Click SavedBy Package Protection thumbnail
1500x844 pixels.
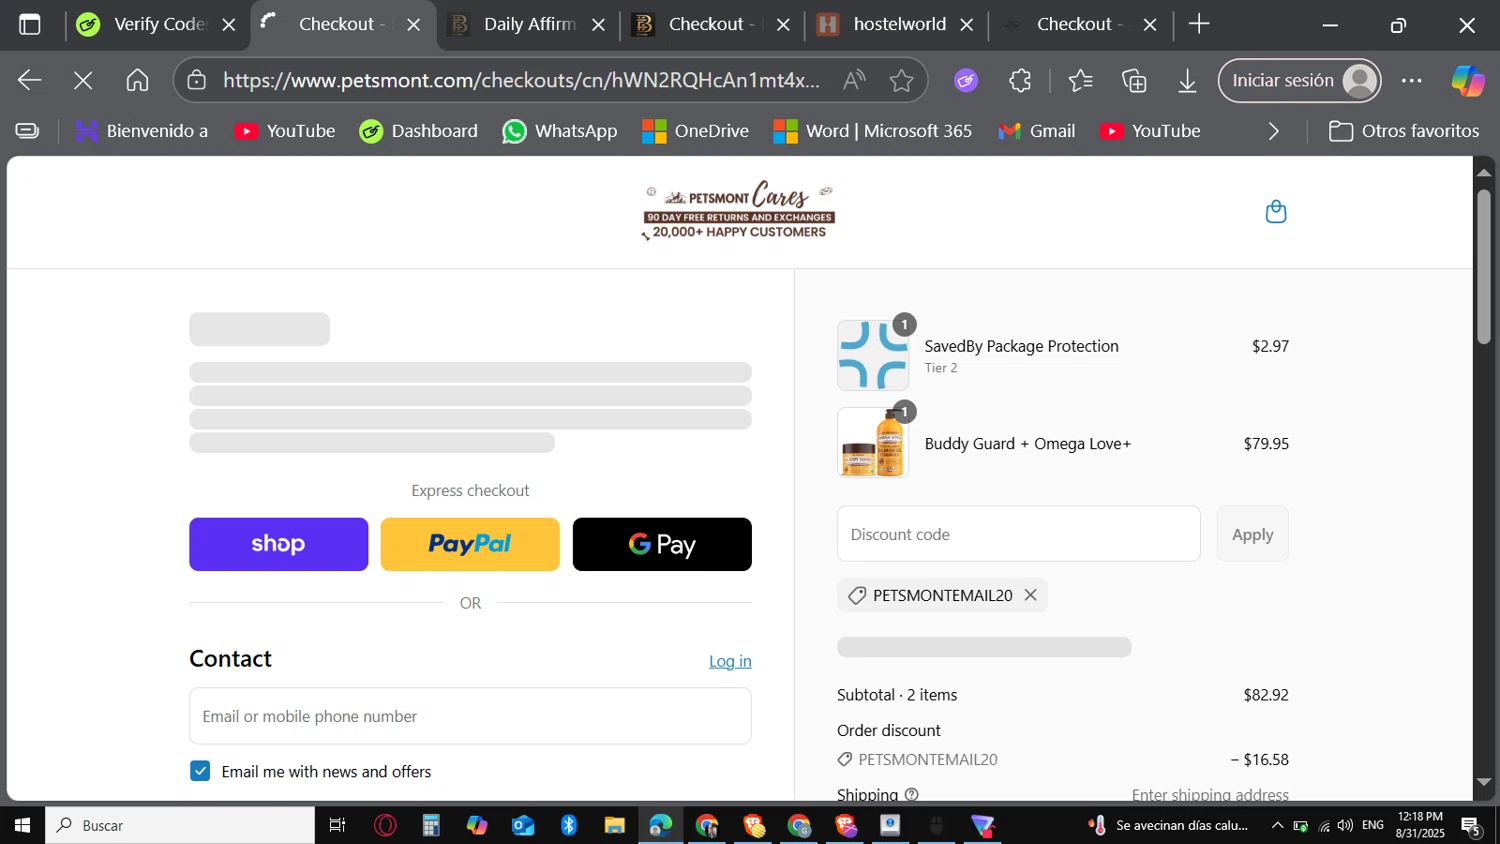873,355
